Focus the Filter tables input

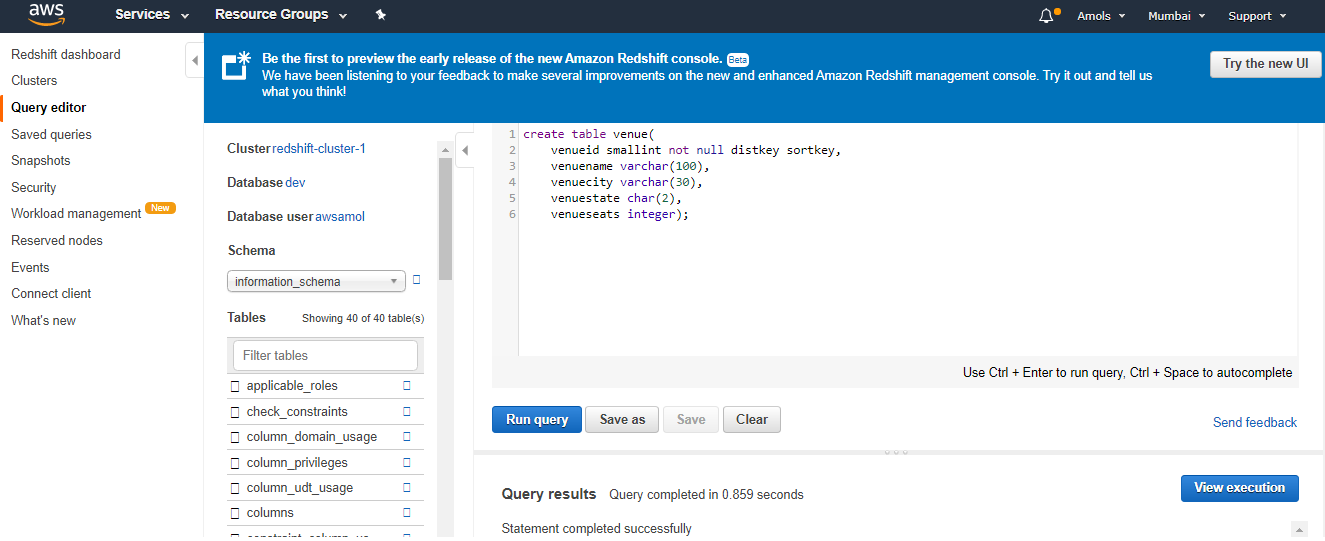point(325,355)
